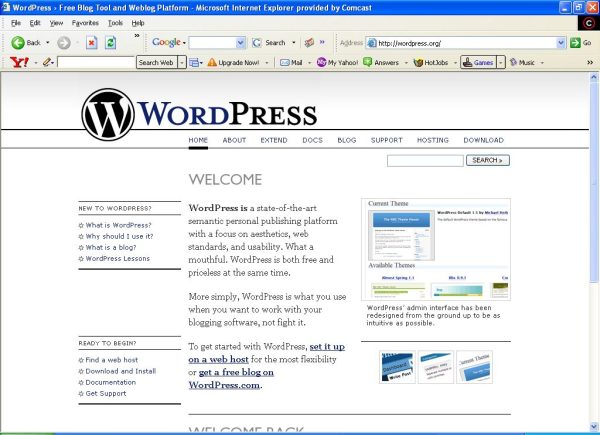Open Yahoo Music toolbar button
Image resolution: width=600 pixels, height=435 pixels.
pyautogui.click(x=522, y=62)
